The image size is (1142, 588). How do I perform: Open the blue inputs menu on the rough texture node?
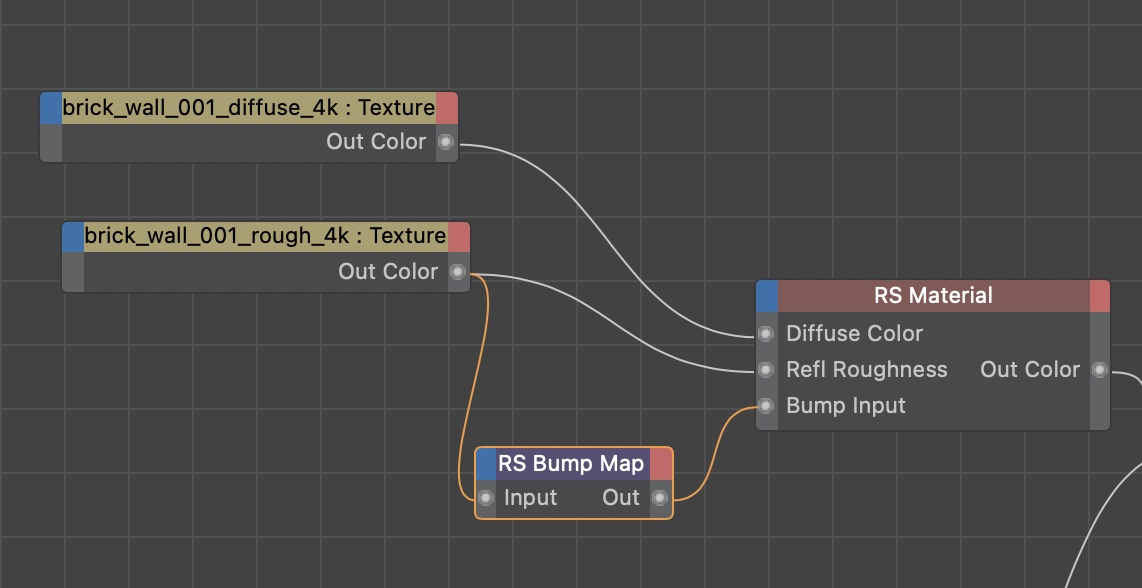pyautogui.click(x=73, y=237)
